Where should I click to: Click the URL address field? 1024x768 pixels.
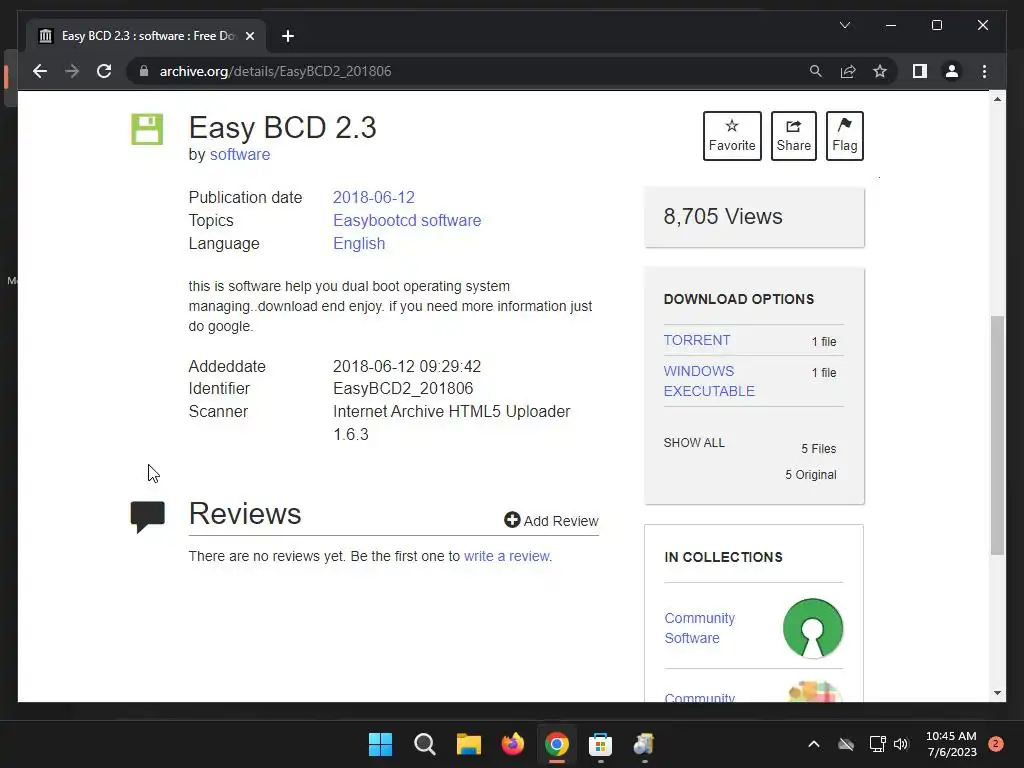[x=470, y=71]
